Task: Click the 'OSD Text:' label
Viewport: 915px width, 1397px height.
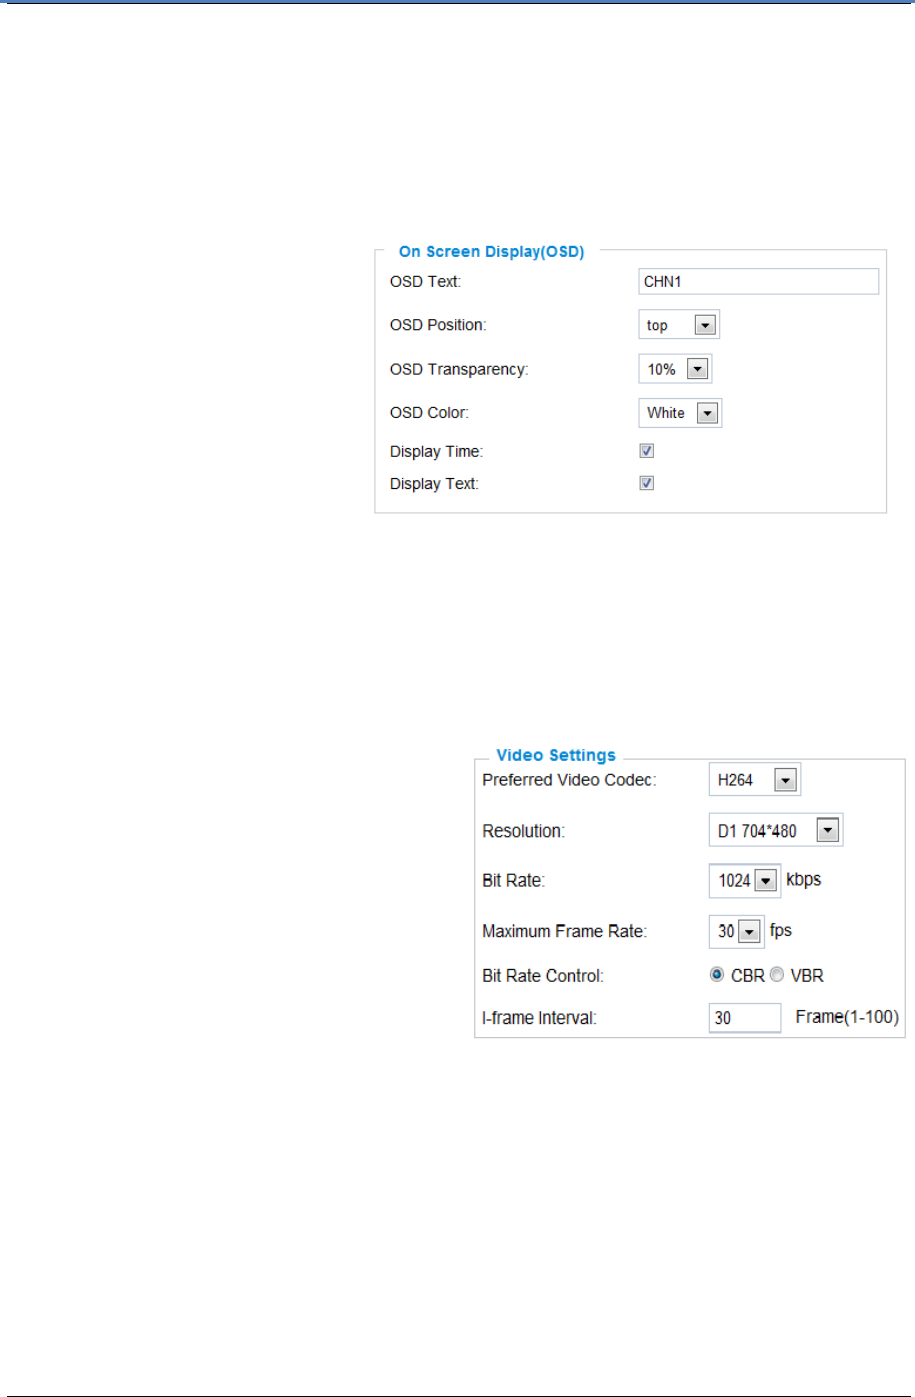Action: click(x=425, y=282)
